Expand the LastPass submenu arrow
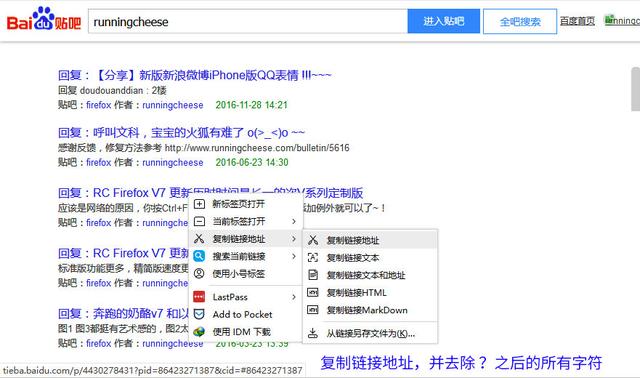Screen dimensions: 640x378 (x=294, y=297)
